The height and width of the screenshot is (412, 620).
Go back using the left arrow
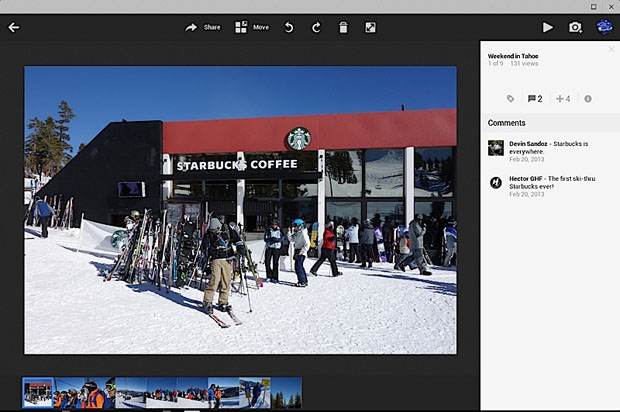[x=14, y=27]
